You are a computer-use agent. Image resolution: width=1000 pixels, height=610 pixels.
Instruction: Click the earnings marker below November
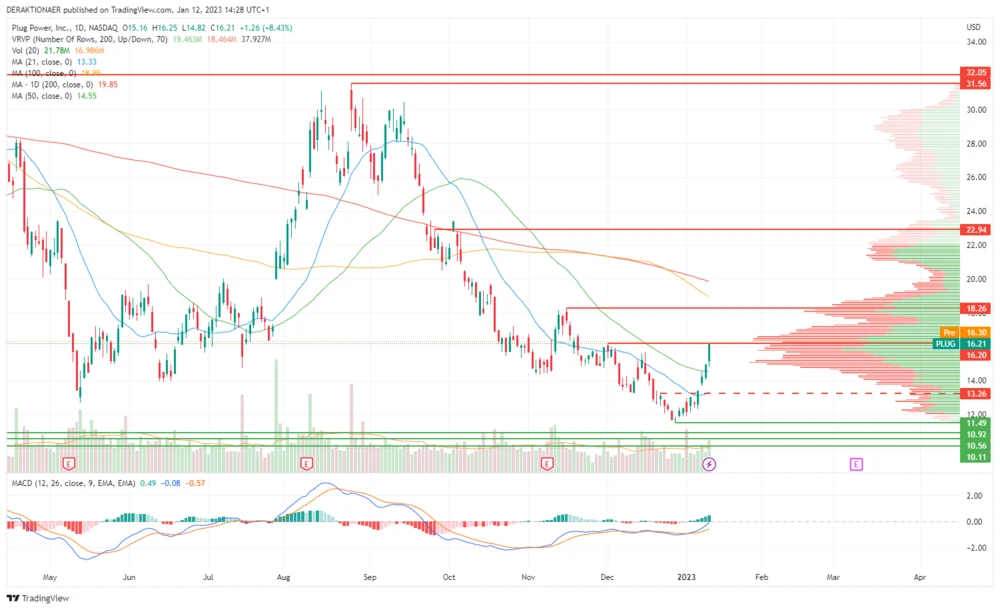[547, 464]
